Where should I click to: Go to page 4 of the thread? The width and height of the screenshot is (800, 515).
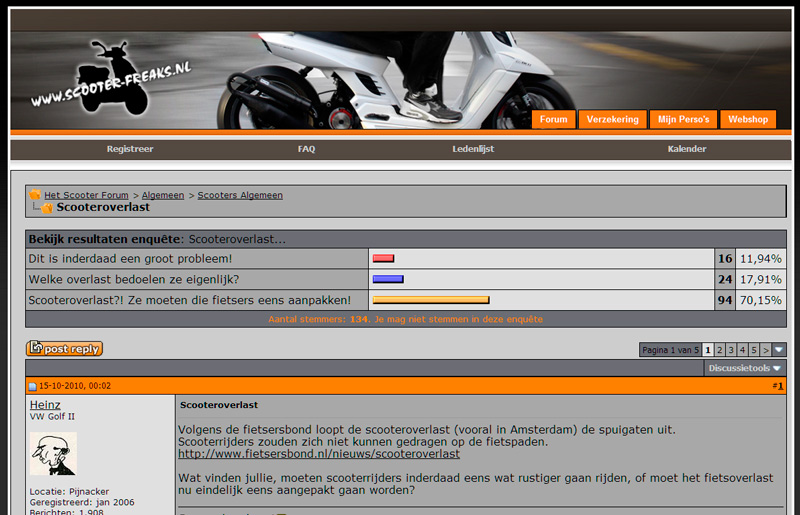point(742,350)
